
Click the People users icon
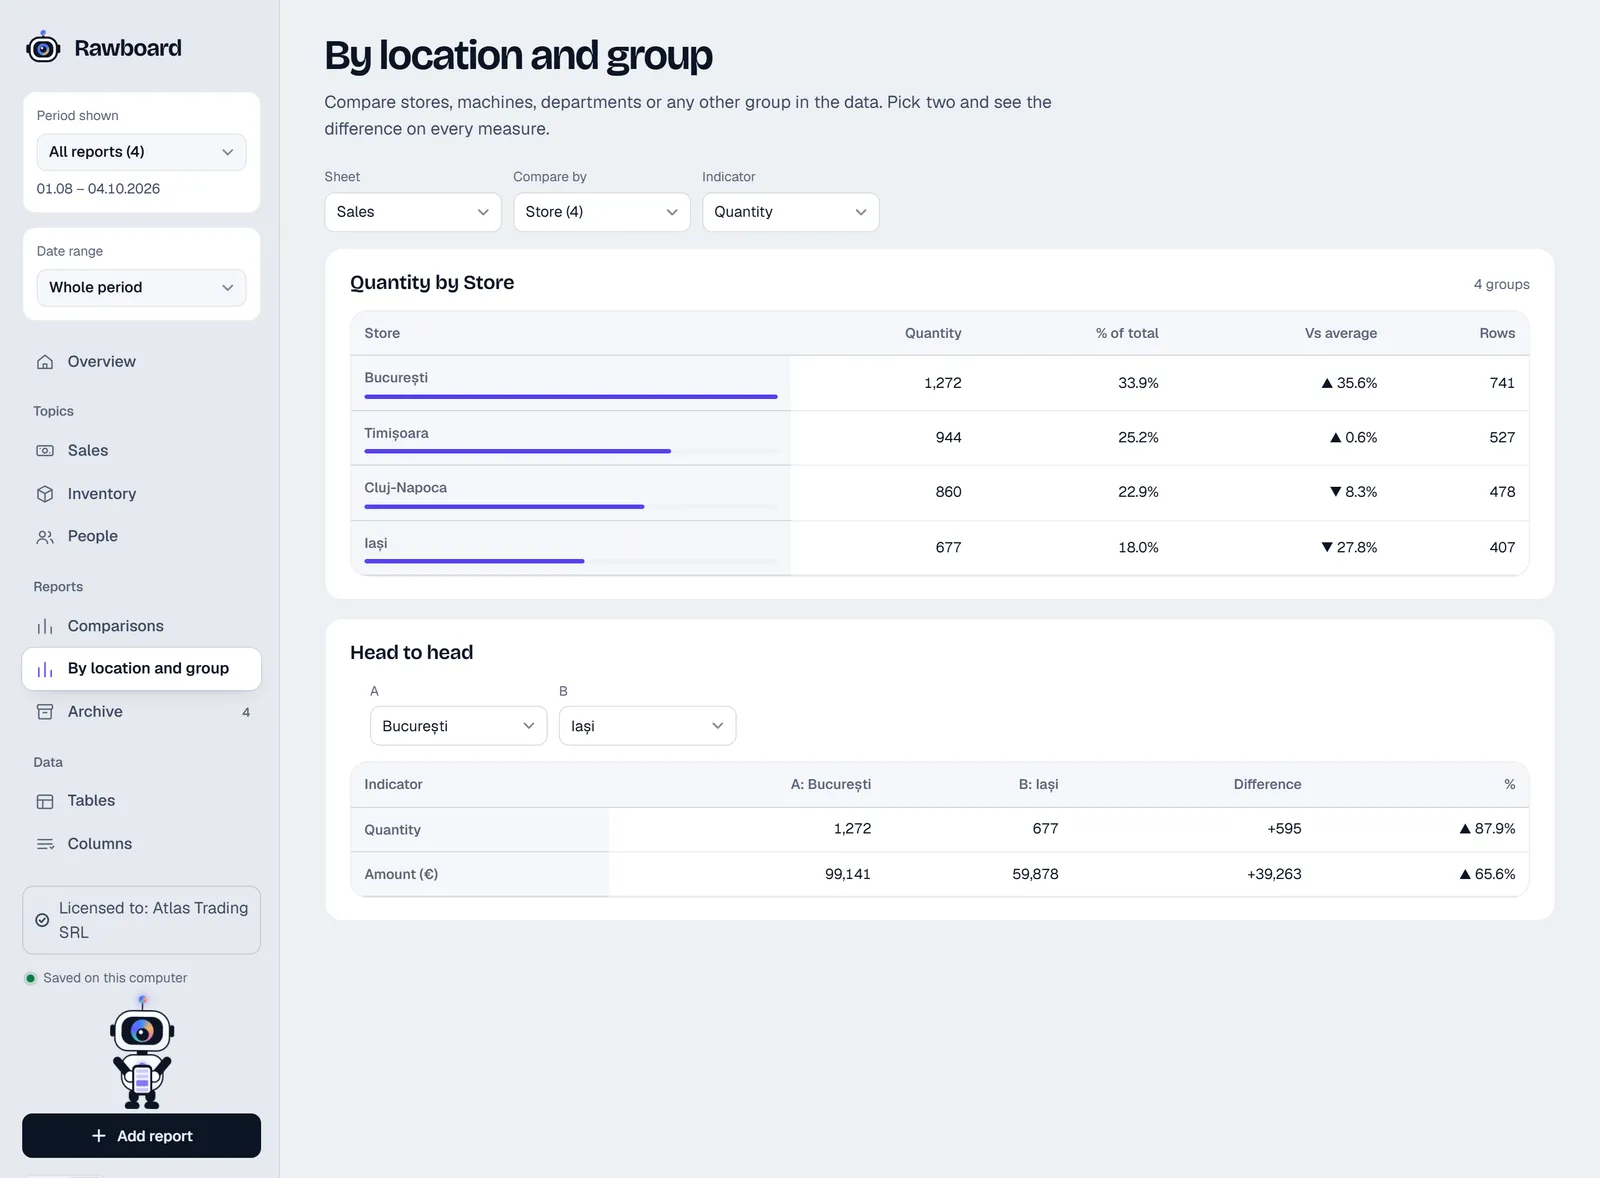coord(45,537)
